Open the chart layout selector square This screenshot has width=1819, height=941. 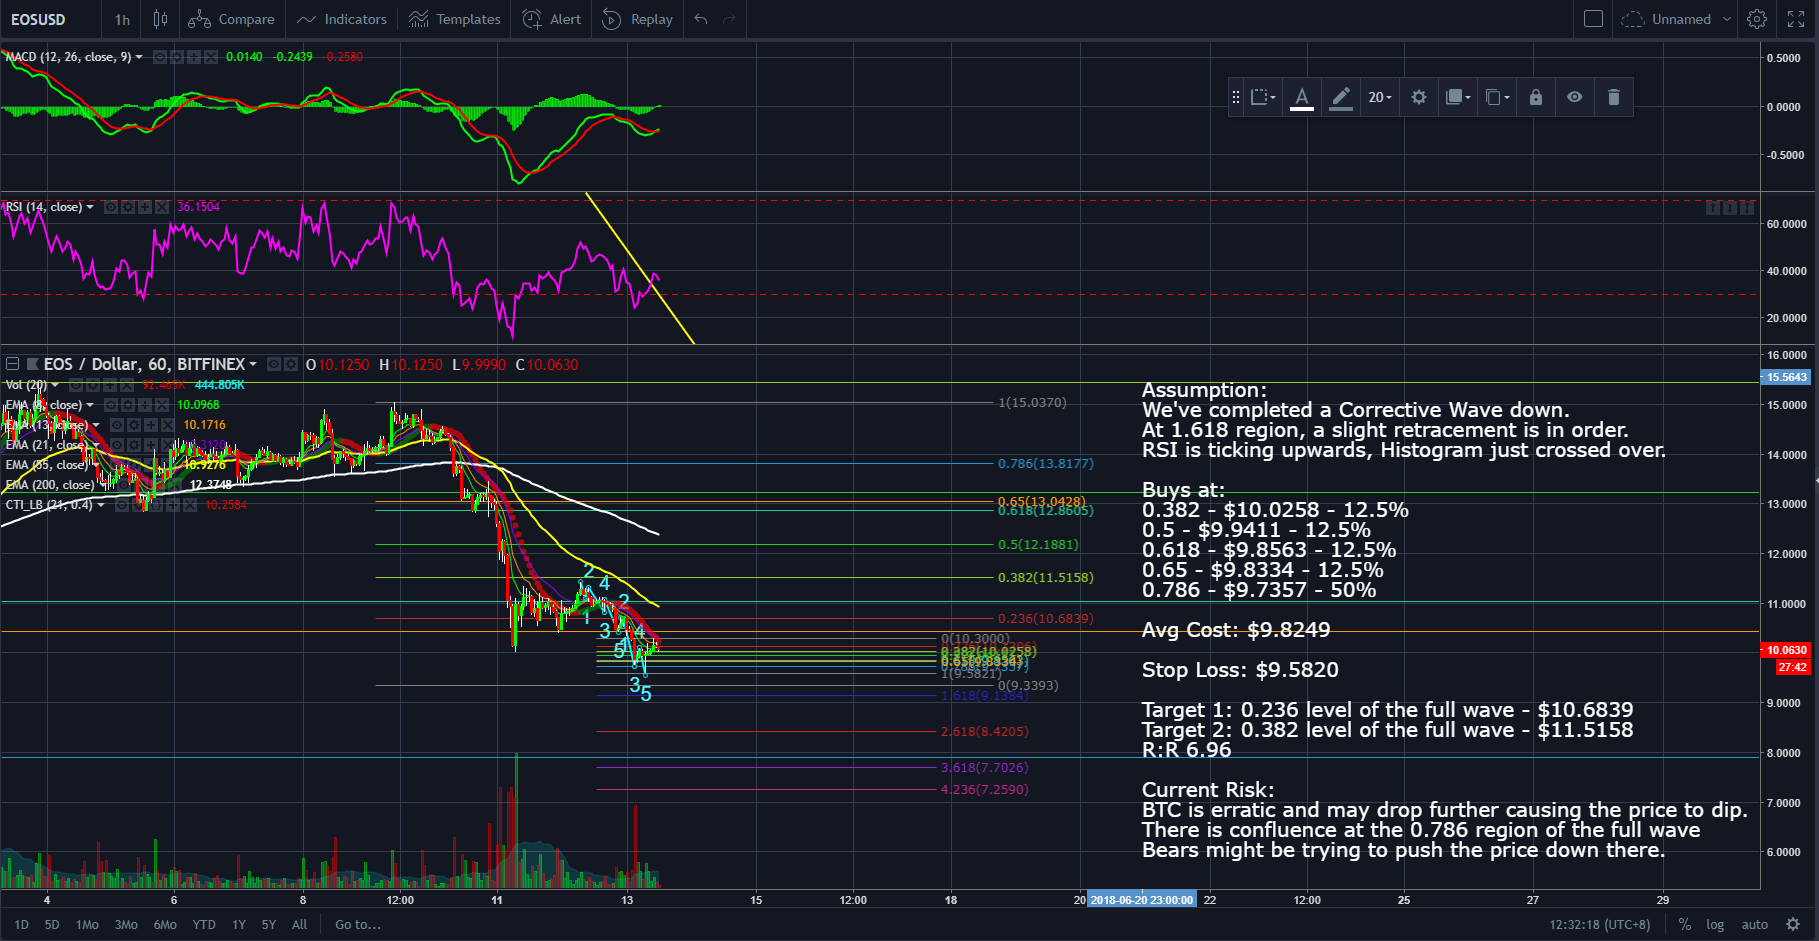[1594, 19]
